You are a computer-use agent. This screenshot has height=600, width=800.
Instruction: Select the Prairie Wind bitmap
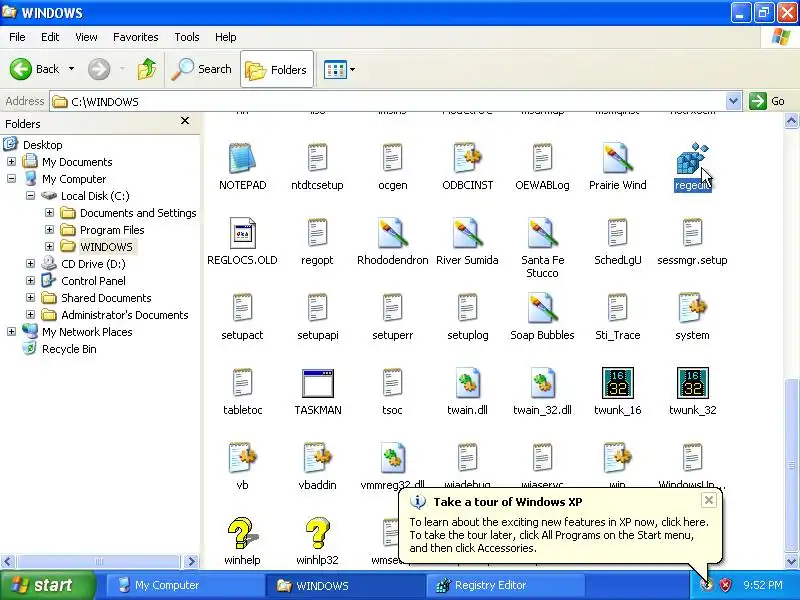point(617,158)
